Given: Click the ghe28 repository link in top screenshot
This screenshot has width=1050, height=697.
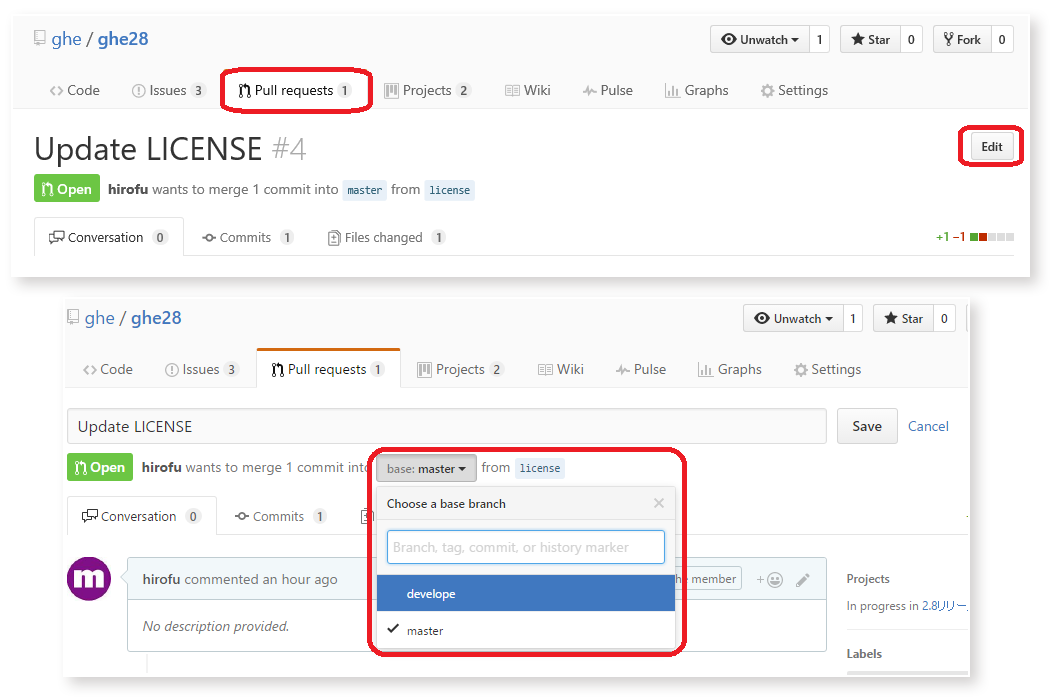Looking at the screenshot, I should click(x=123, y=39).
